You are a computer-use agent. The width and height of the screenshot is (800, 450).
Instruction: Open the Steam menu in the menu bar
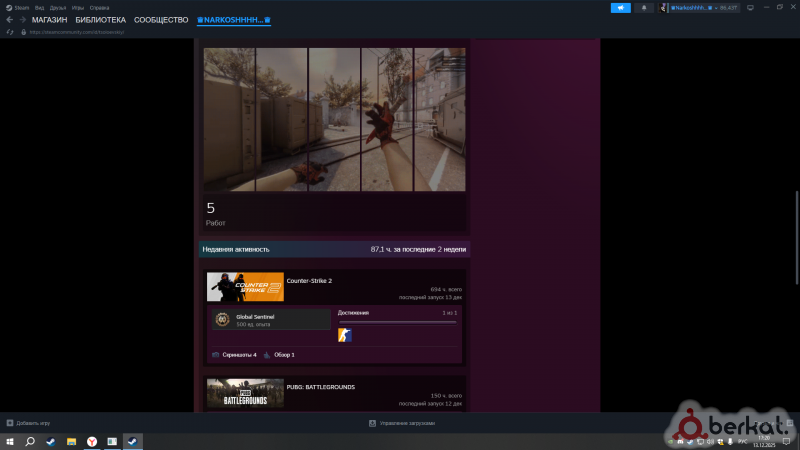tap(20, 7)
